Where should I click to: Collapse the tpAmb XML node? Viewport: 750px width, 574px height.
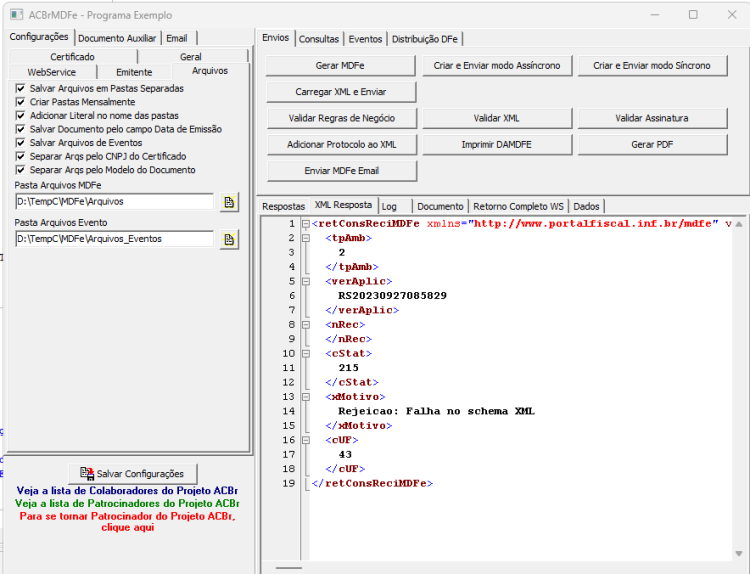[306, 238]
